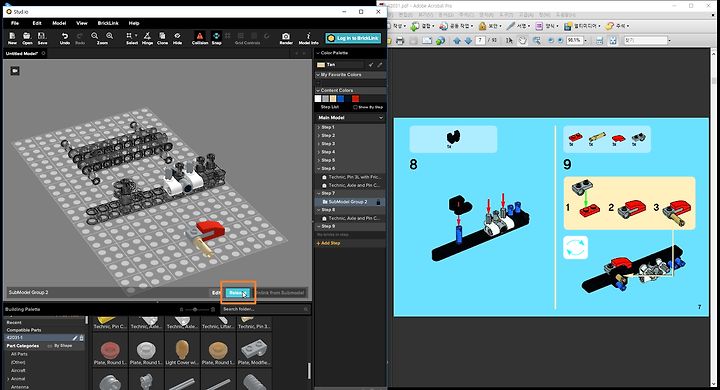Screen dimensions: 720x390
Task: Open the View menu in Stud.io
Action: coord(82,23)
